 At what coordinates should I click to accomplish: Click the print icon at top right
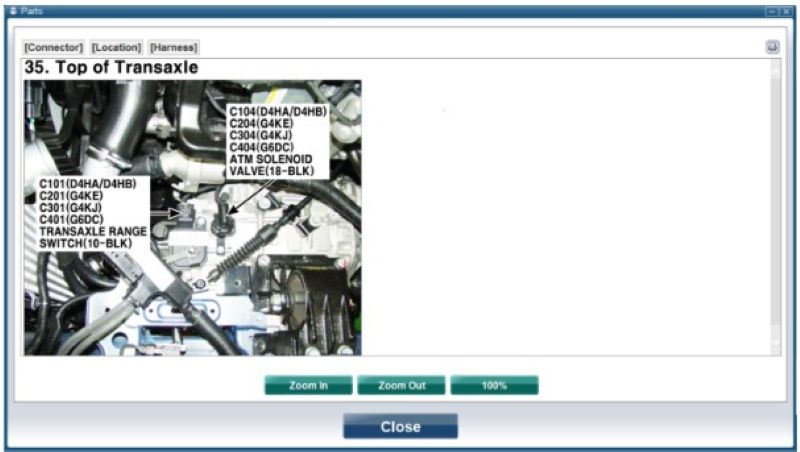point(772,47)
